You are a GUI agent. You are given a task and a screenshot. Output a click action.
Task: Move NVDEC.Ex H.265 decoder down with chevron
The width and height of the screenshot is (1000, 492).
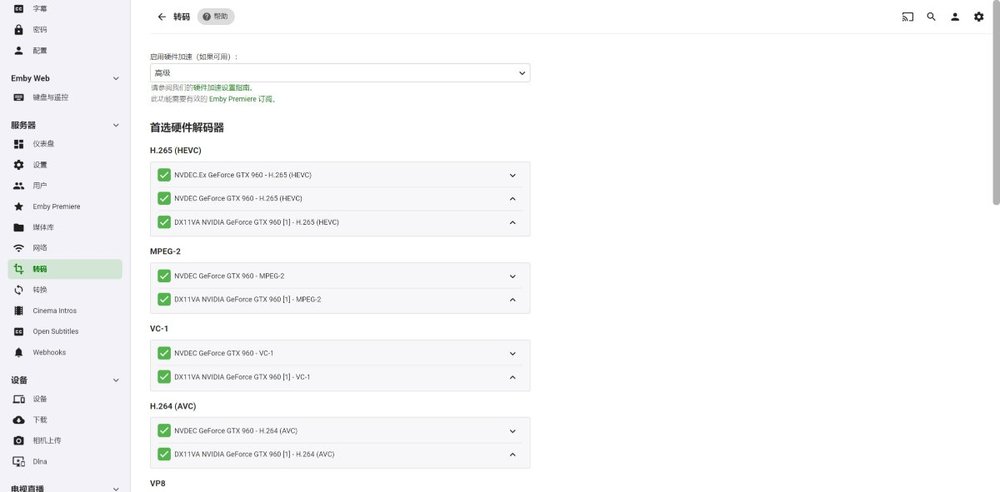(512, 175)
